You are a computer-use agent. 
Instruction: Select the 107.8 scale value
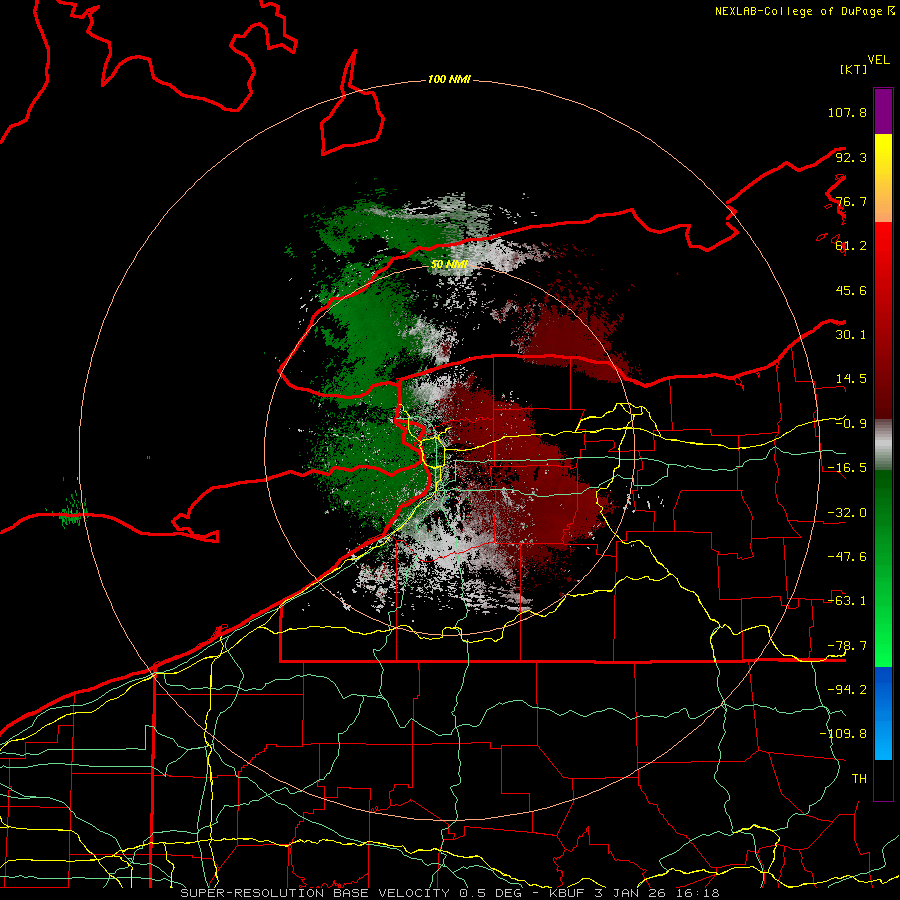(847, 112)
